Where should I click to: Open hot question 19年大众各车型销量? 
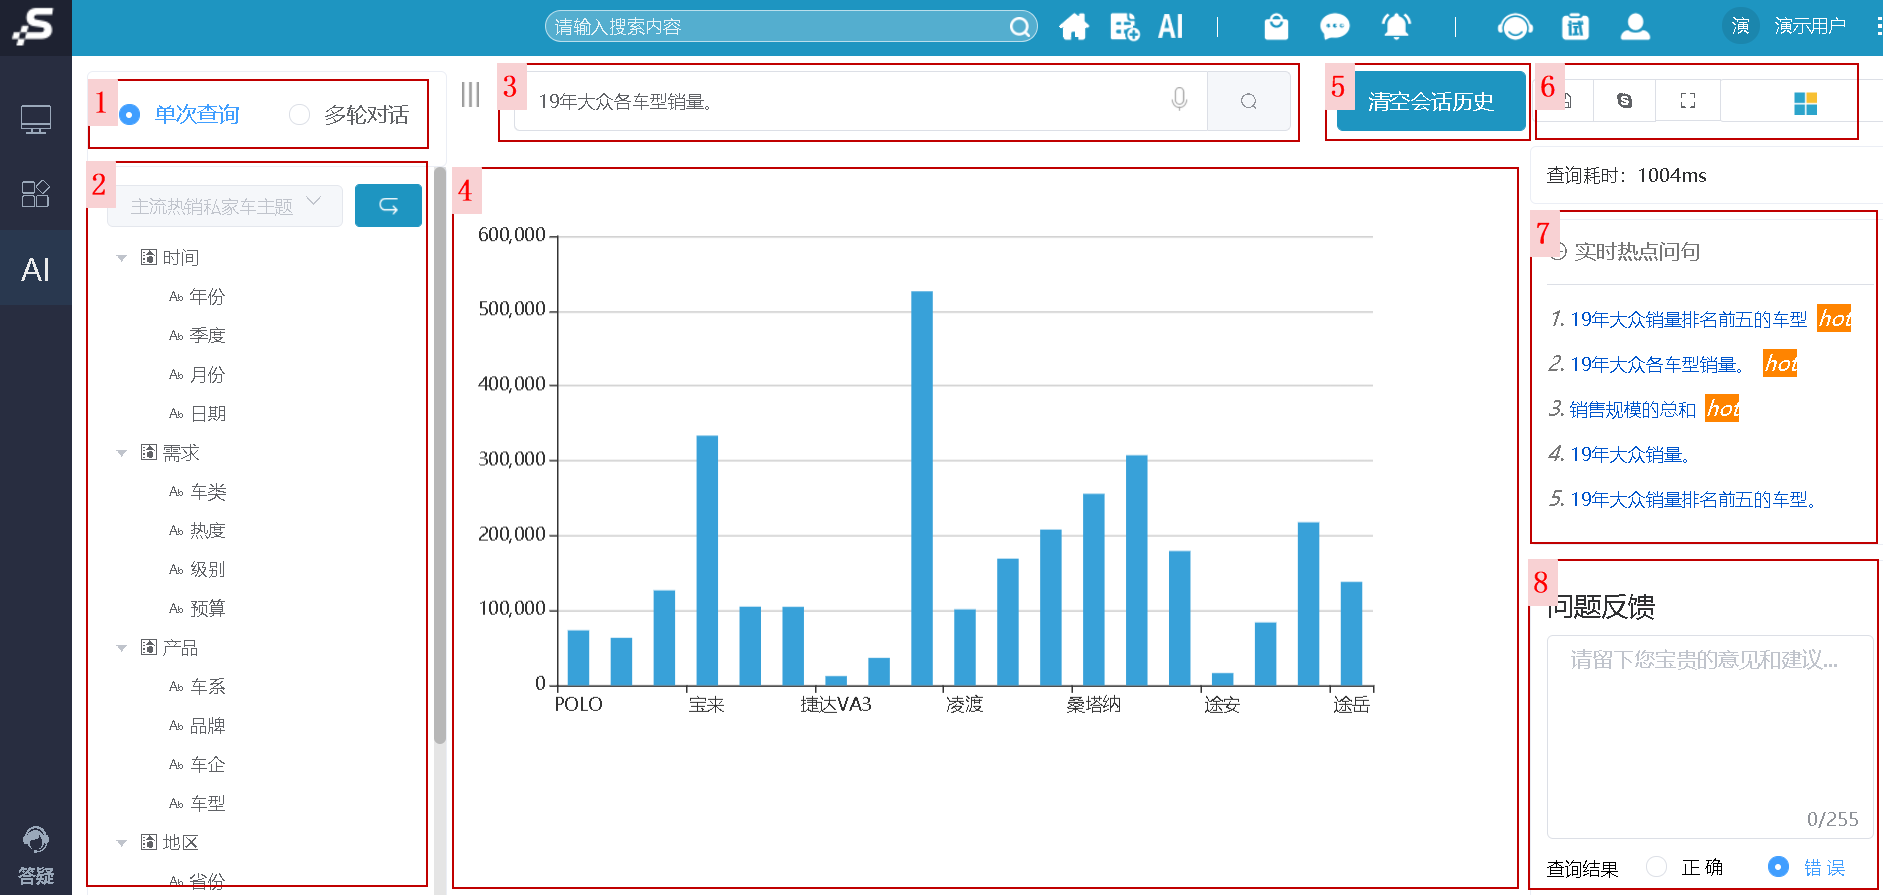[x=1657, y=364]
